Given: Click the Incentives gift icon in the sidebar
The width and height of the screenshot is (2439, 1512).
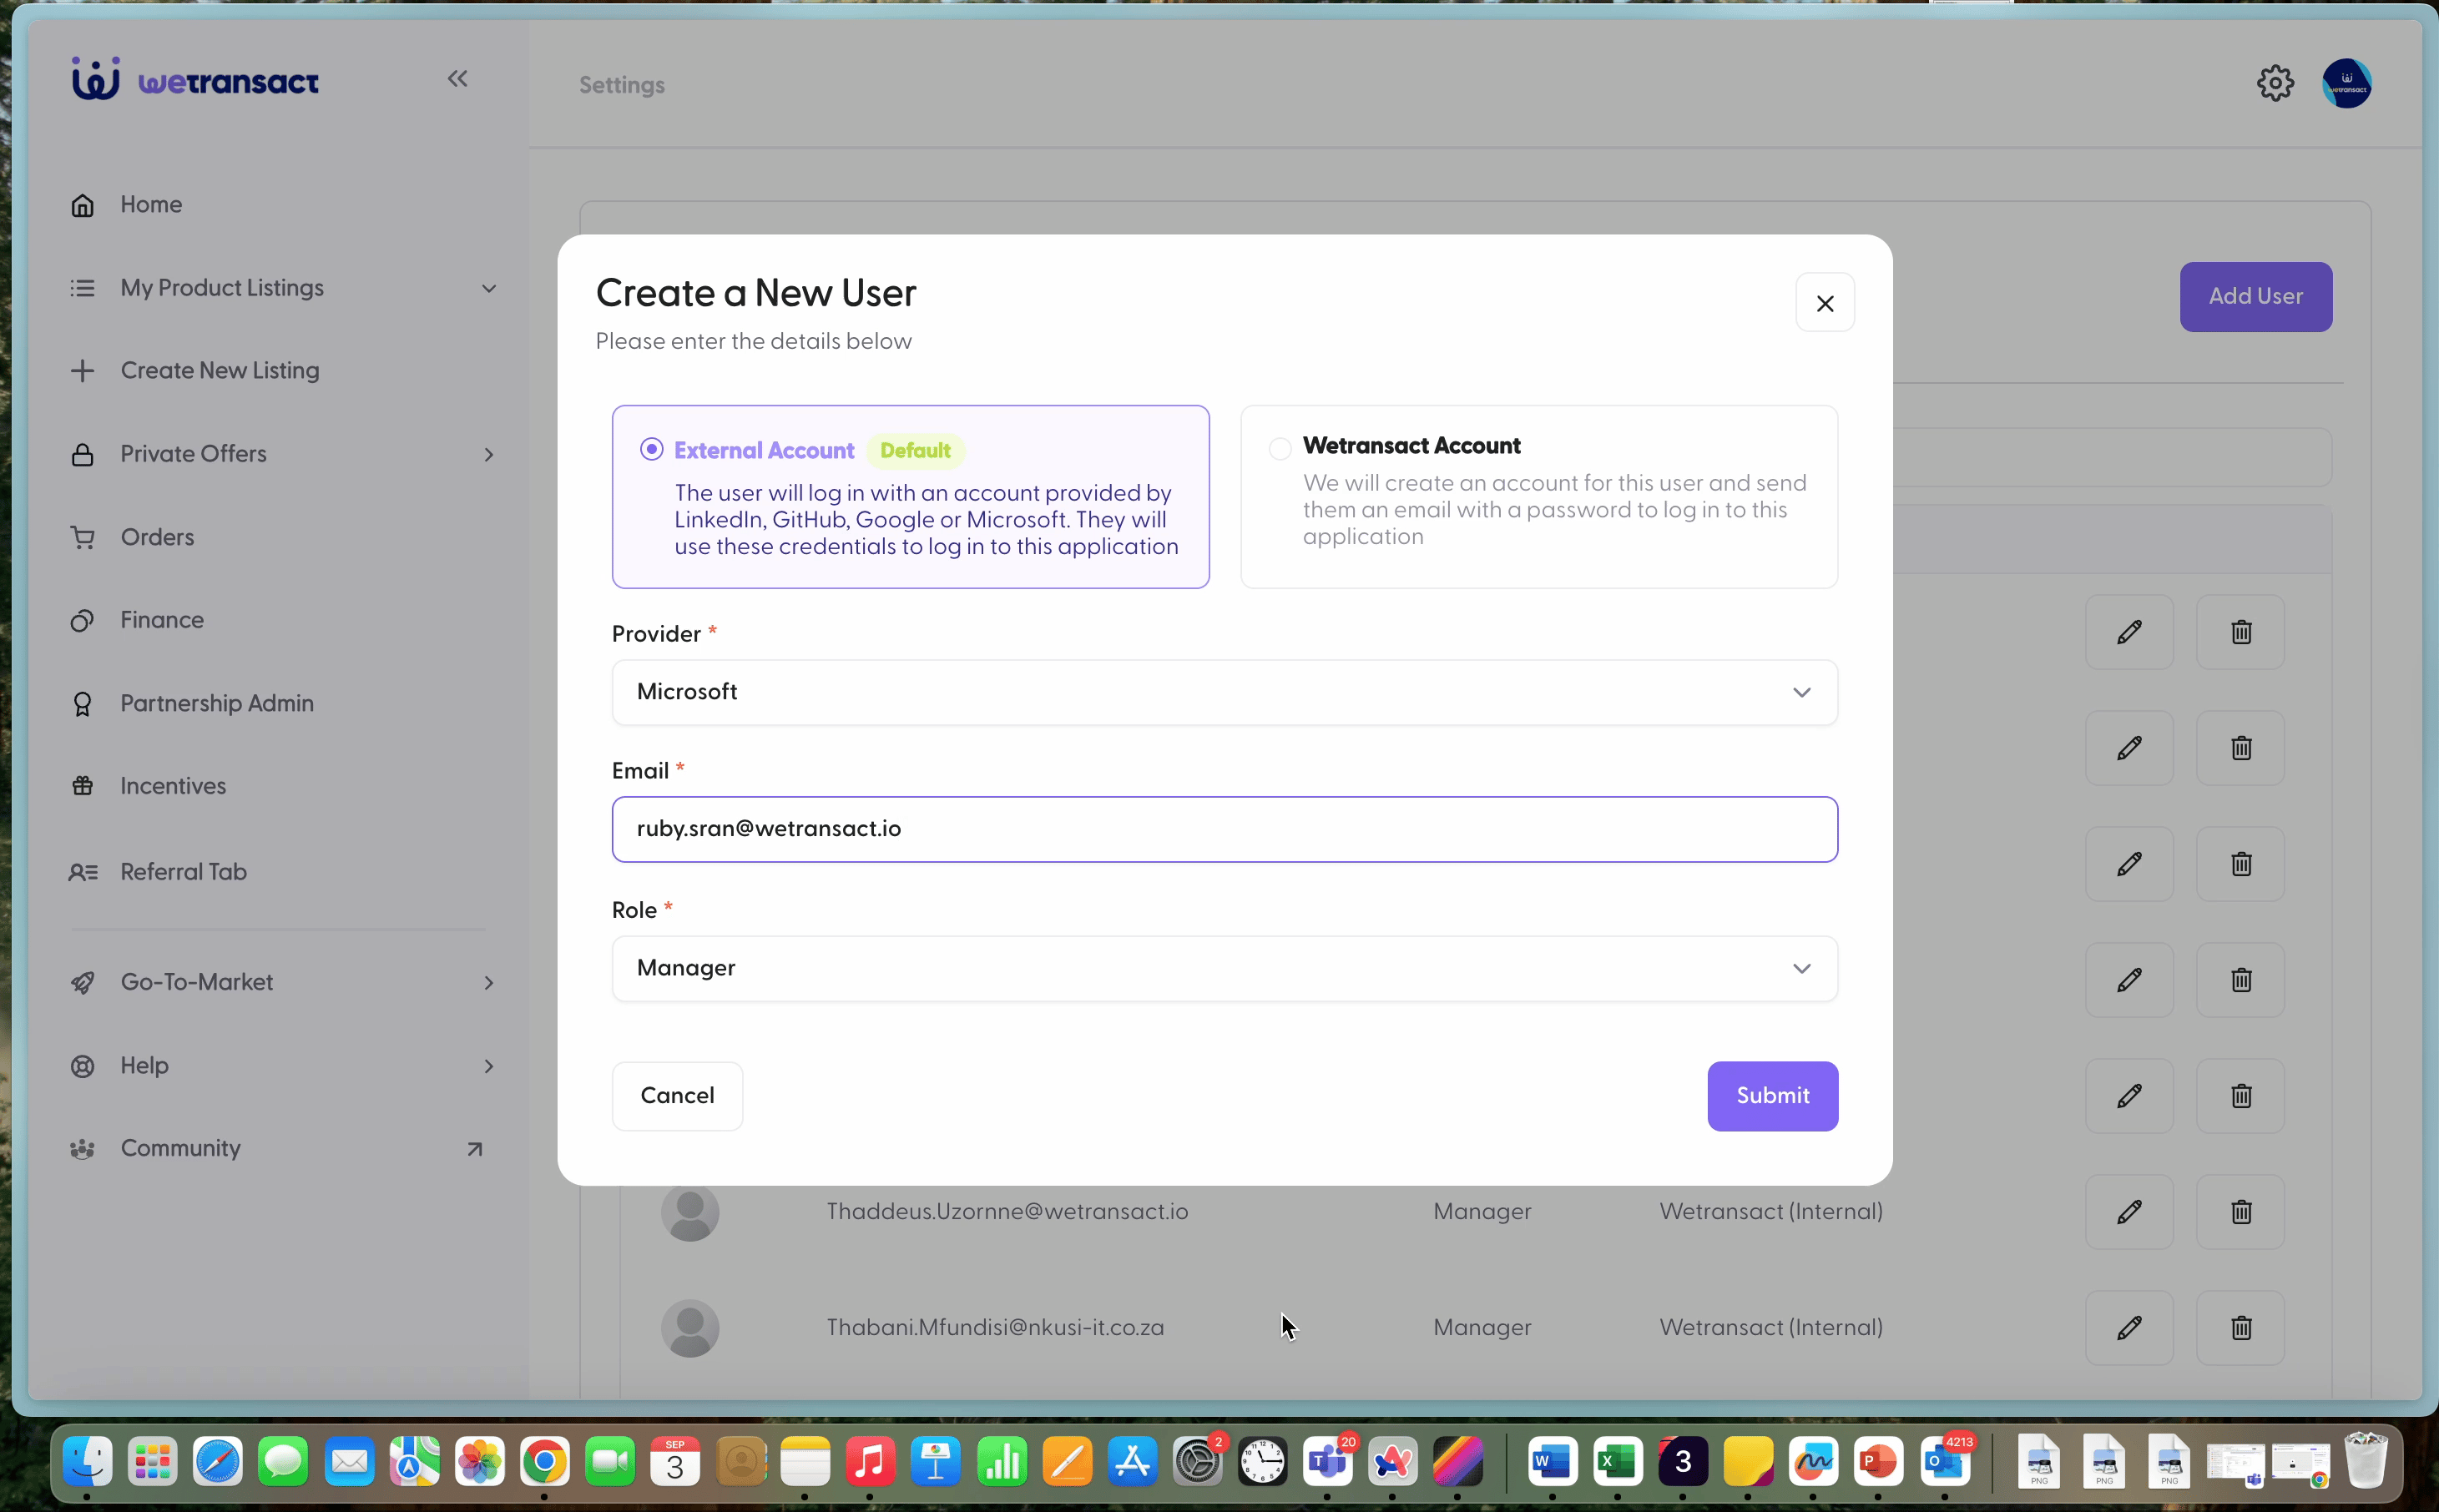Looking at the screenshot, I should (x=83, y=786).
